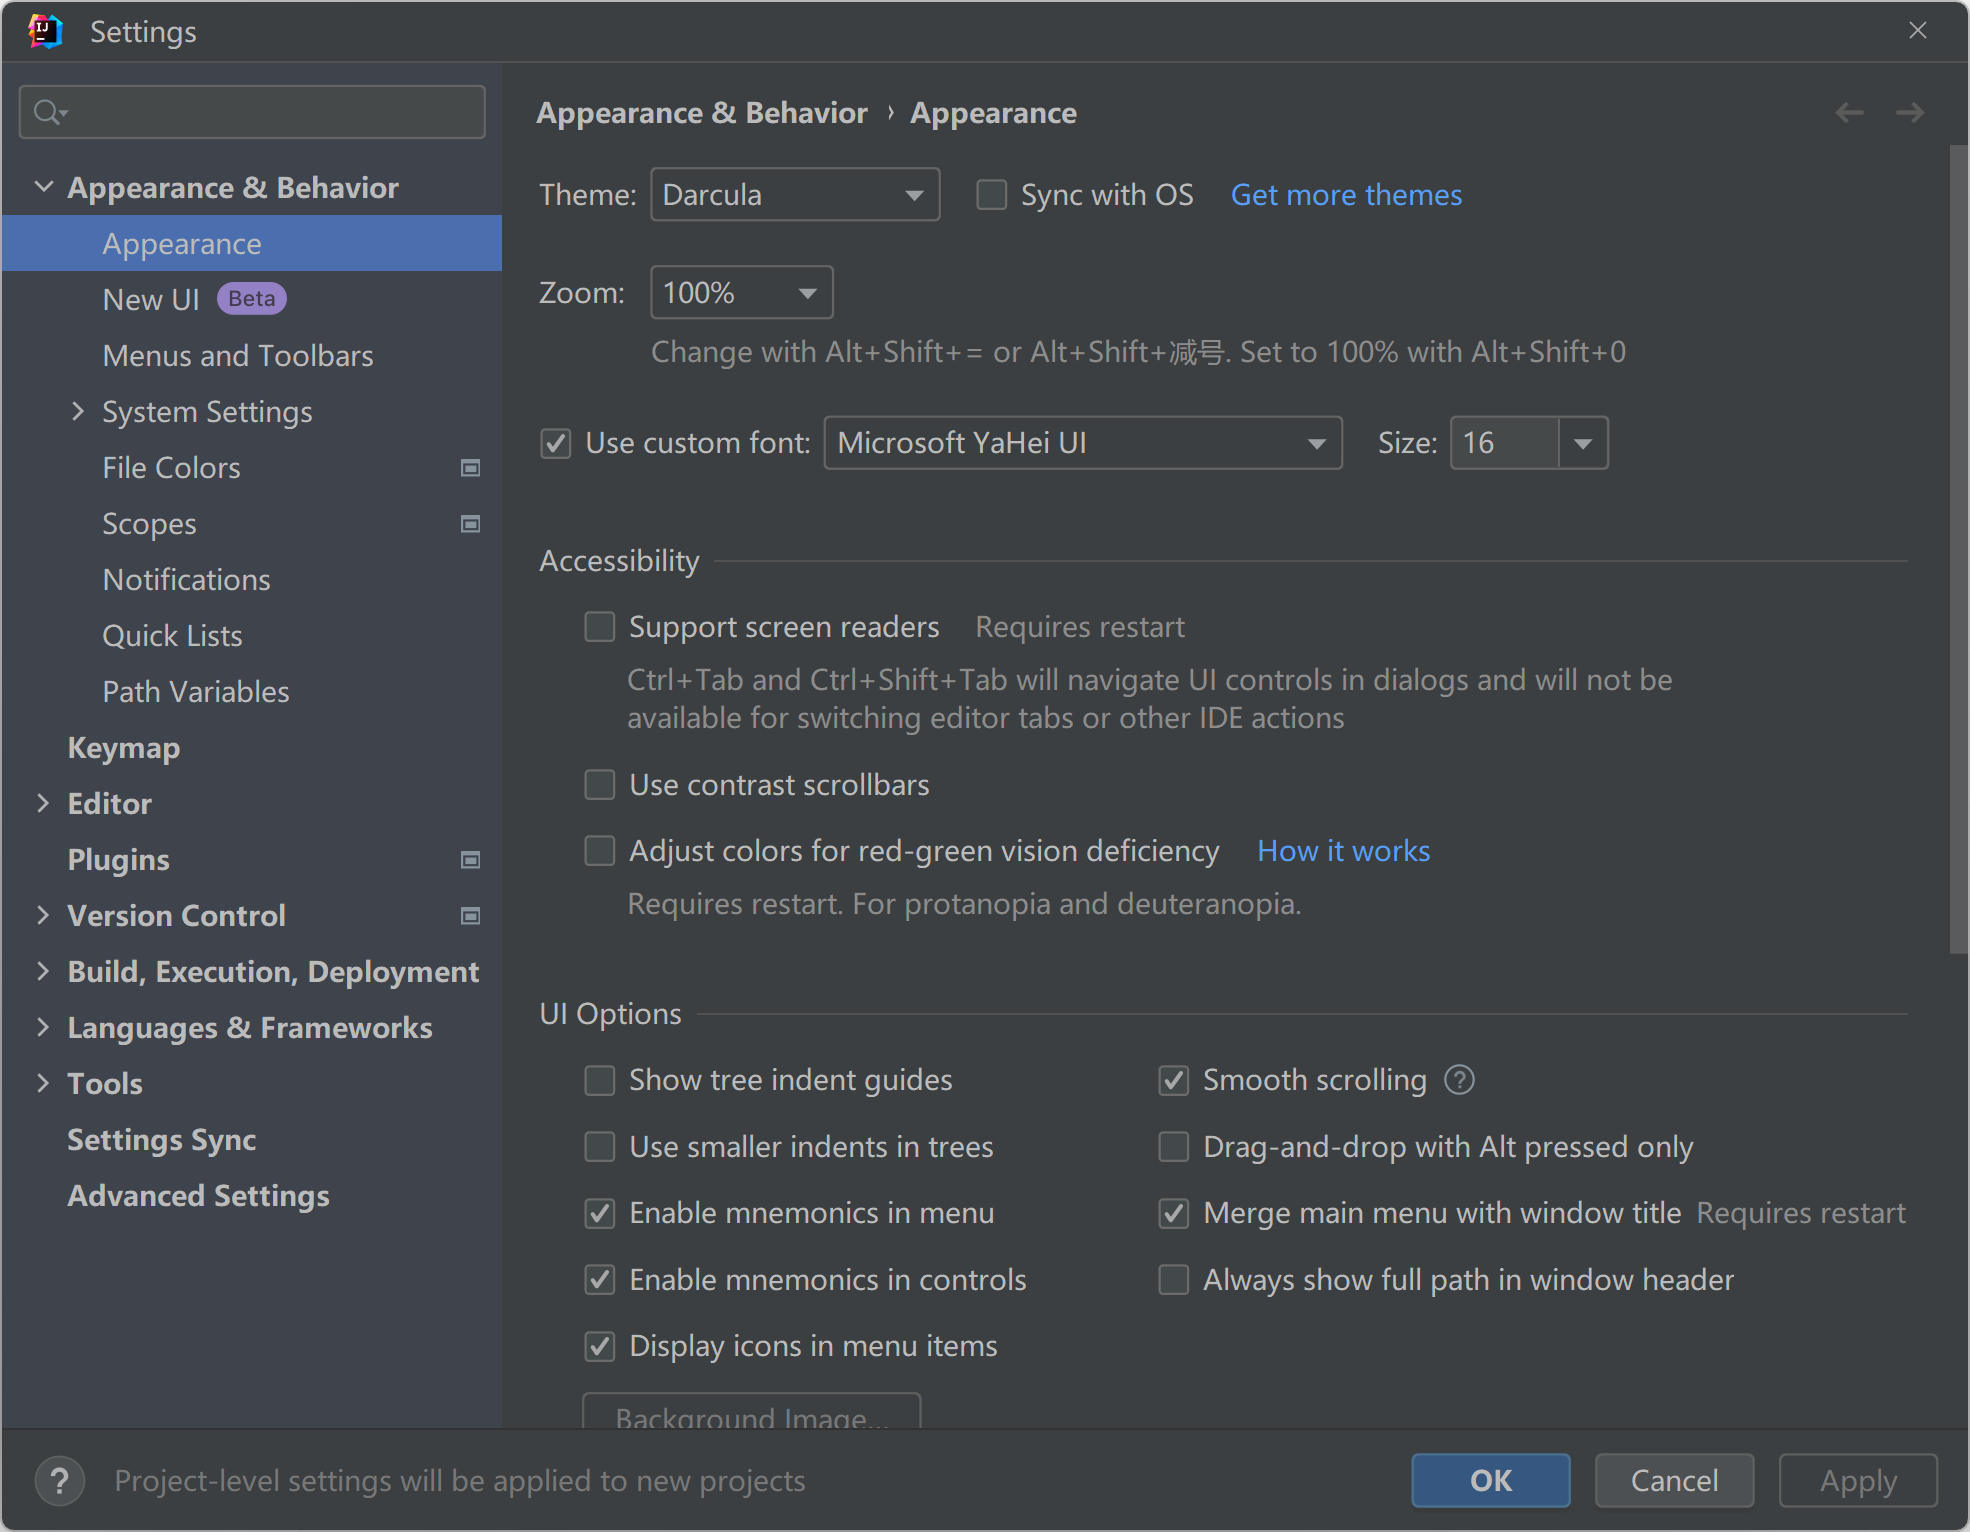The width and height of the screenshot is (1970, 1532).
Task: Collapse Appearance & Behavior tree node
Action: point(44,187)
